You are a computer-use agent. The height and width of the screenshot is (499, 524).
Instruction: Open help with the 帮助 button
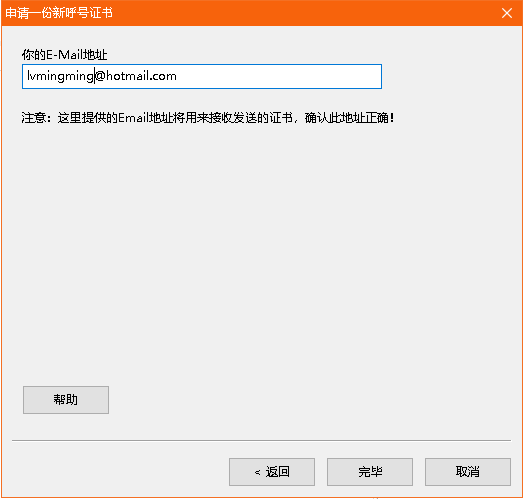pyautogui.click(x=66, y=400)
